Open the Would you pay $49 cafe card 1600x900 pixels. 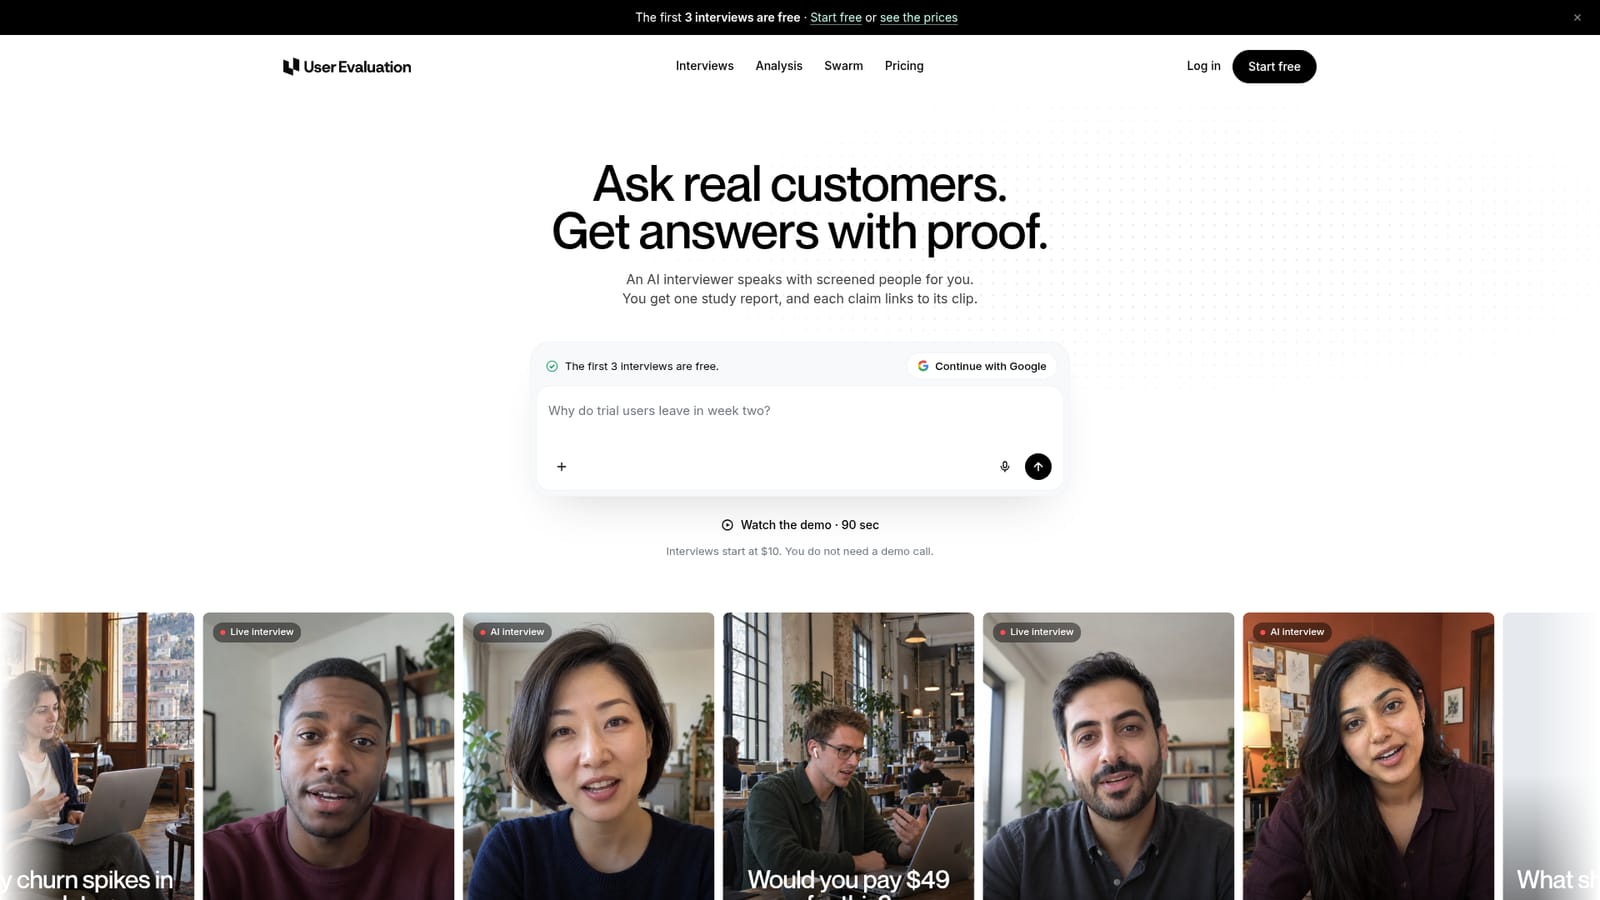[849, 756]
